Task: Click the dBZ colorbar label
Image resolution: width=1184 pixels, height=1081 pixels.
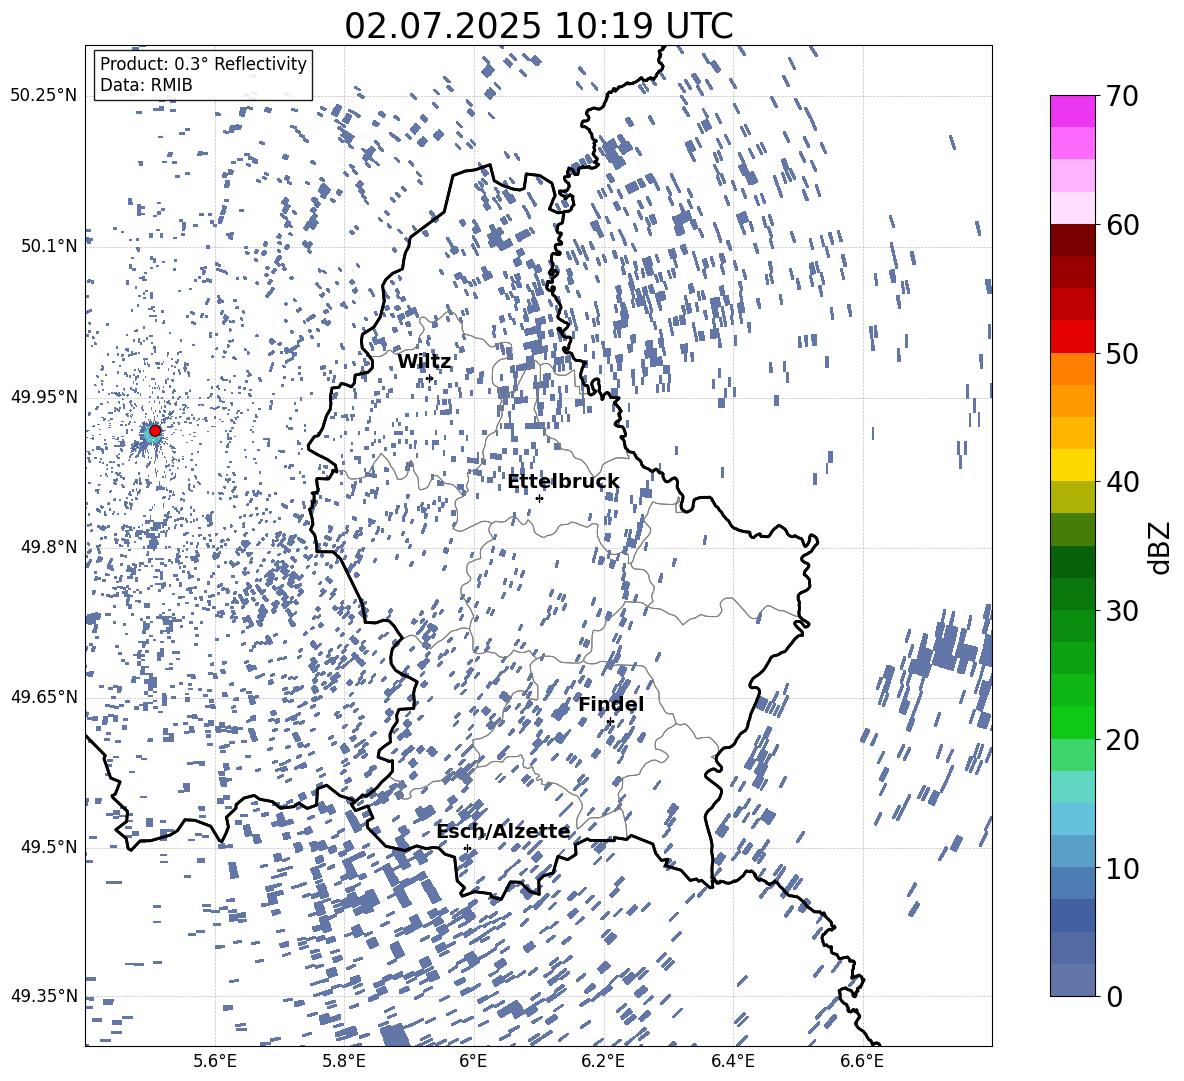Action: click(x=1161, y=547)
